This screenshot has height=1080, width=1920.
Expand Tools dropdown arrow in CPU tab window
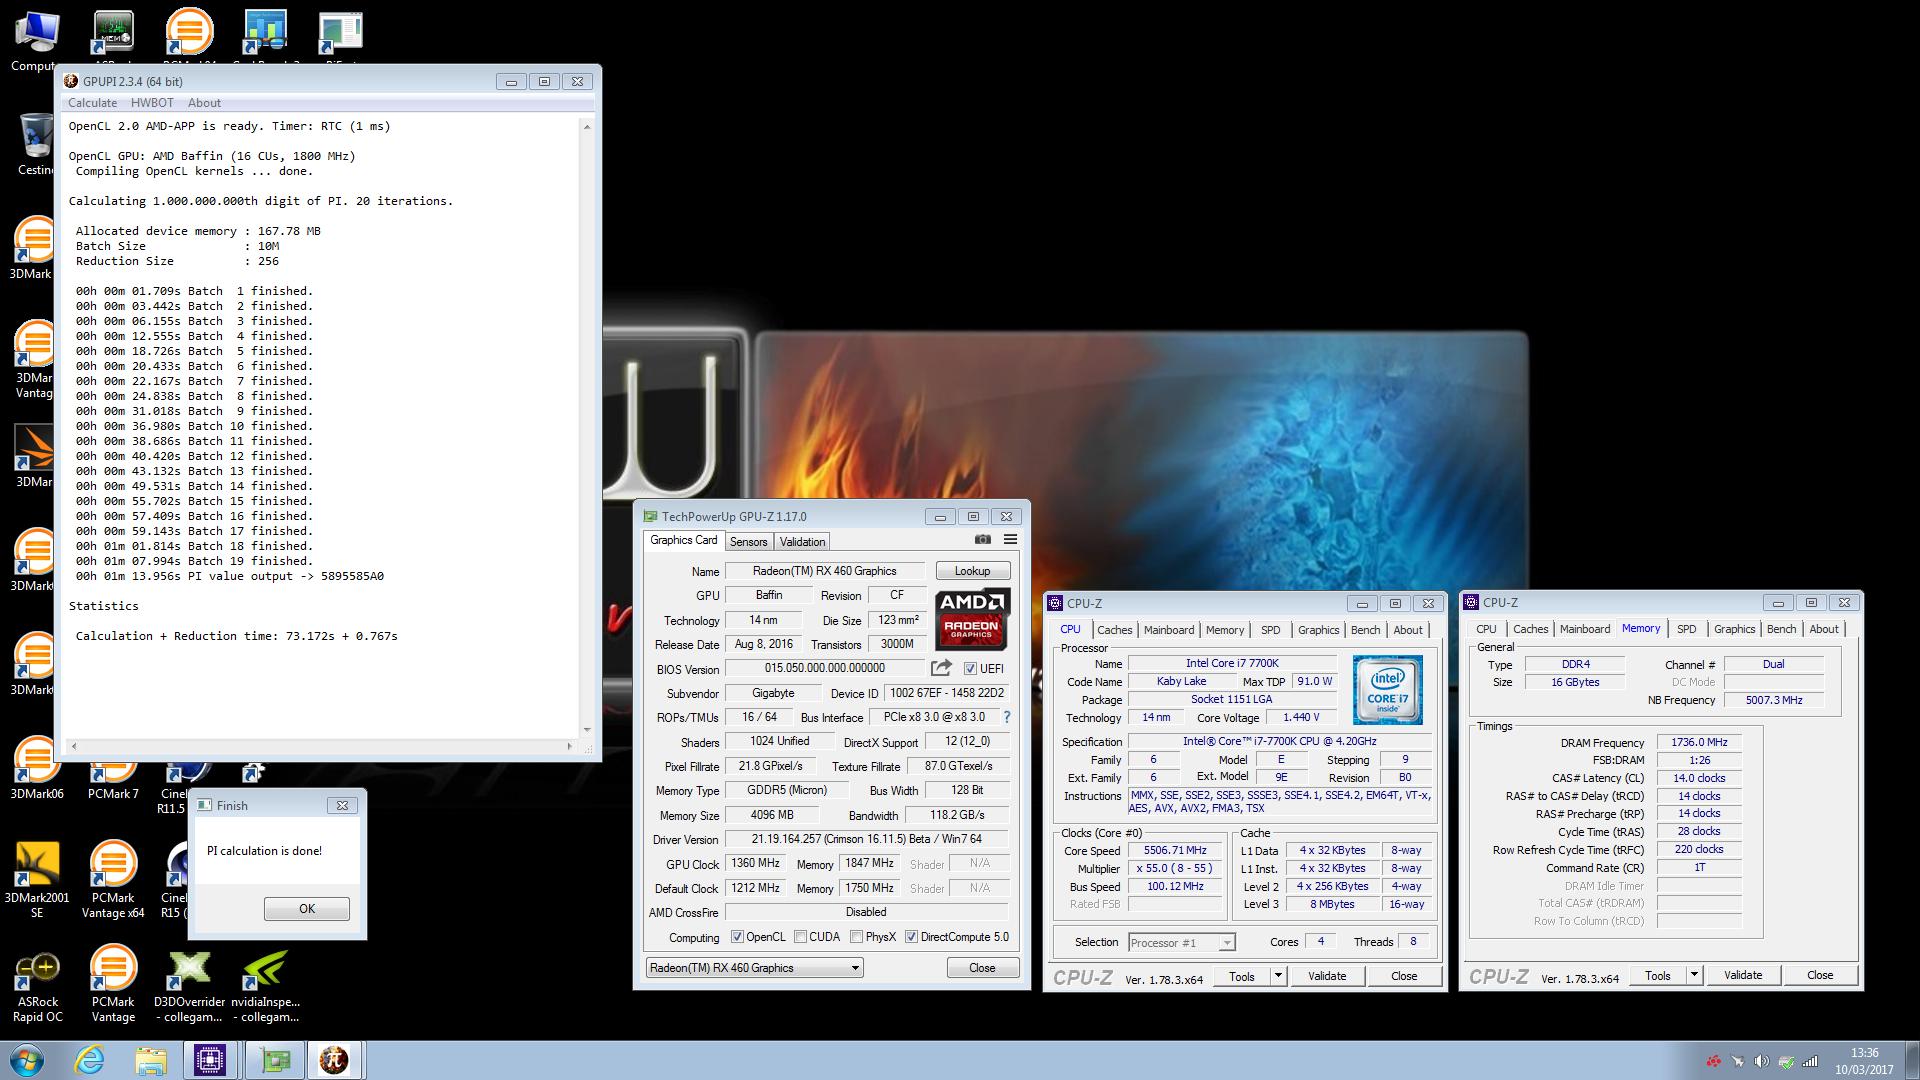tap(1277, 976)
